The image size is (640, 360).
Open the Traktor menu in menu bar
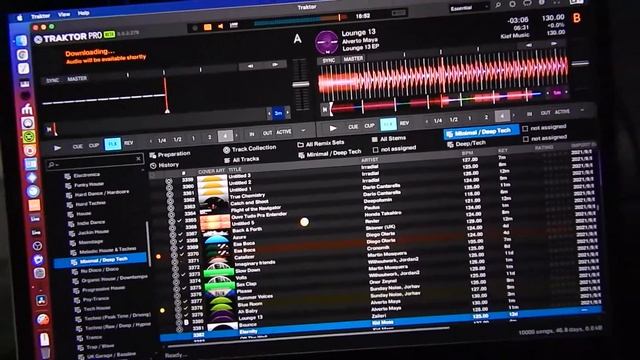[x=40, y=16]
